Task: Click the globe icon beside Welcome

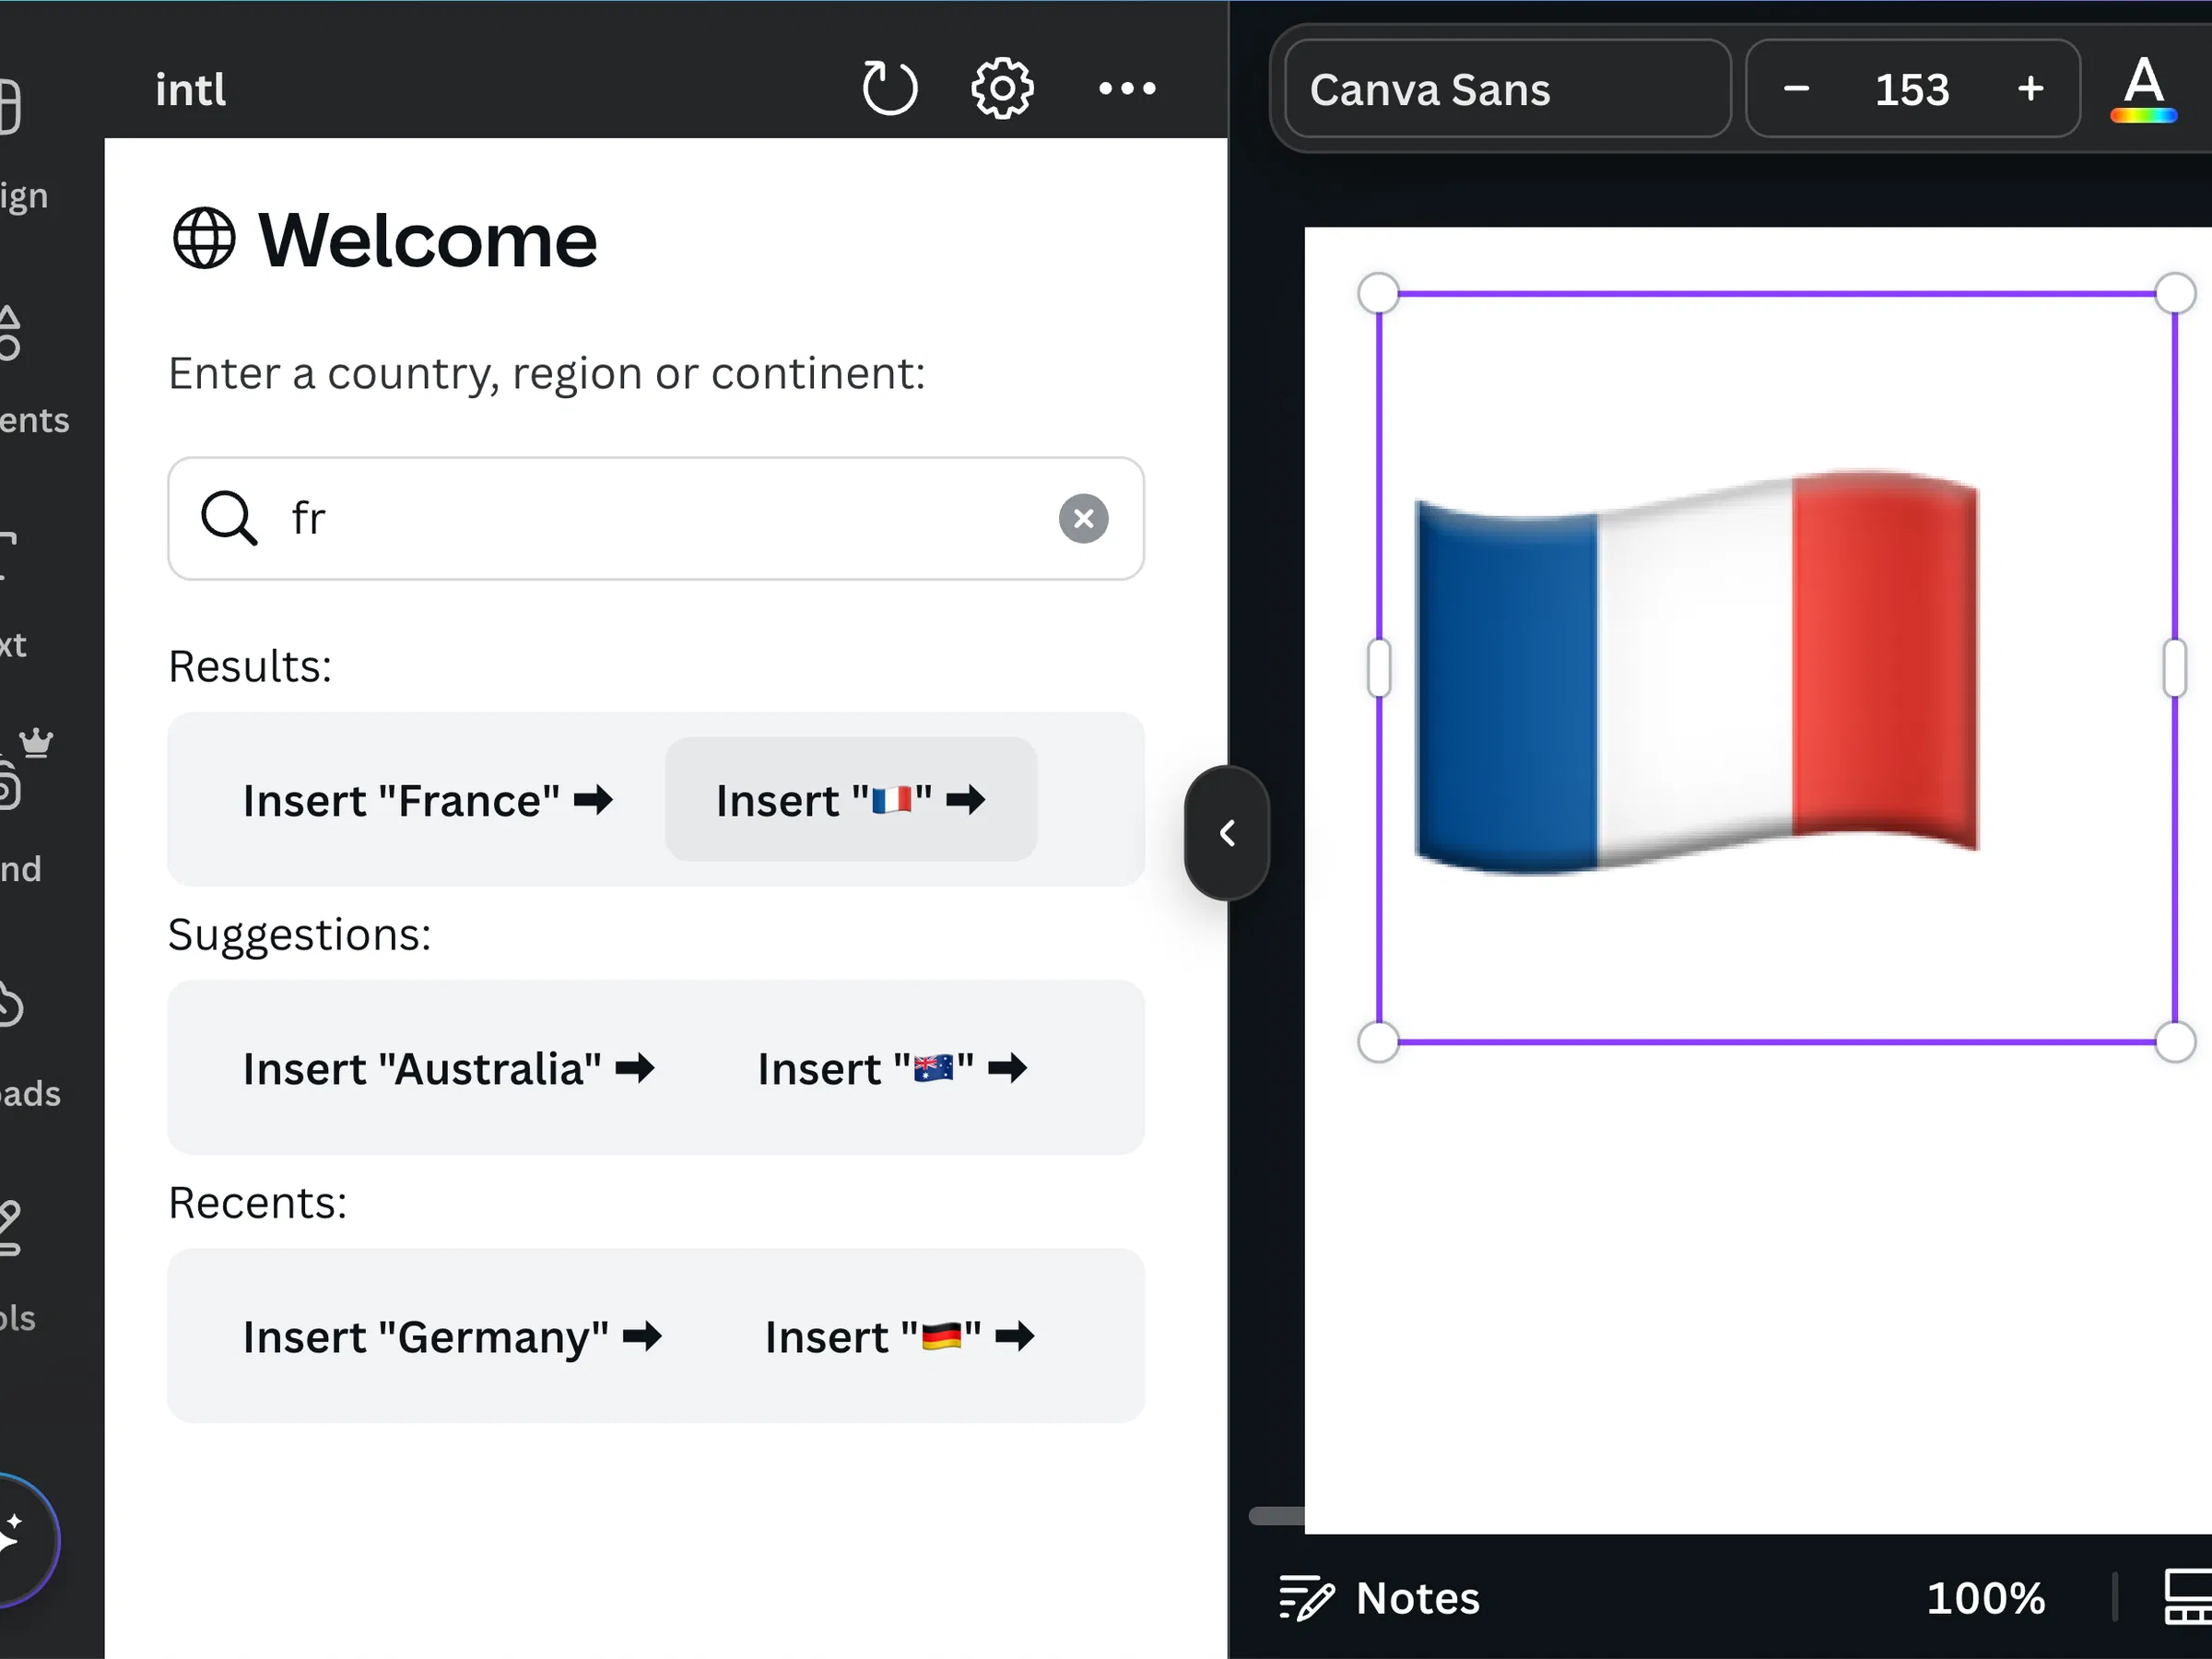Action: point(204,239)
